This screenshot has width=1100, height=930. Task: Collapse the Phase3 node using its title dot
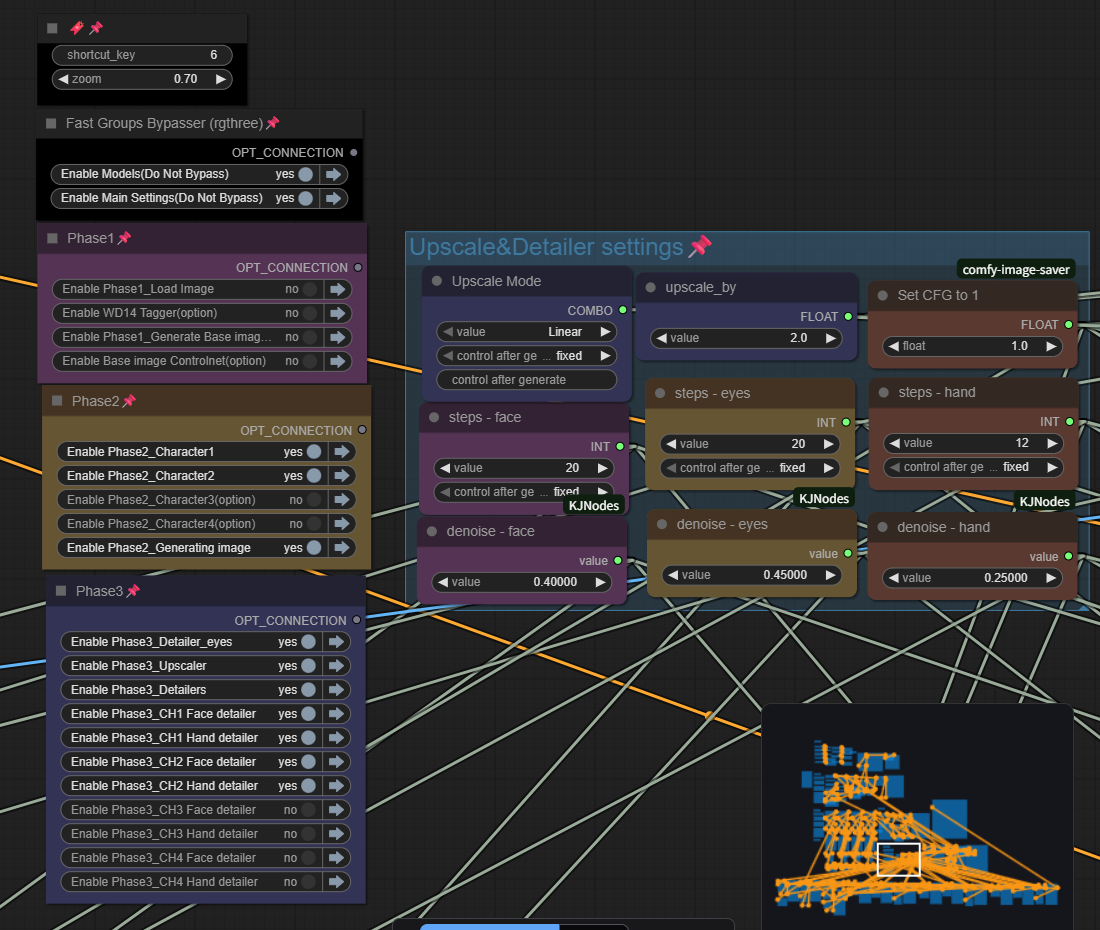click(61, 591)
